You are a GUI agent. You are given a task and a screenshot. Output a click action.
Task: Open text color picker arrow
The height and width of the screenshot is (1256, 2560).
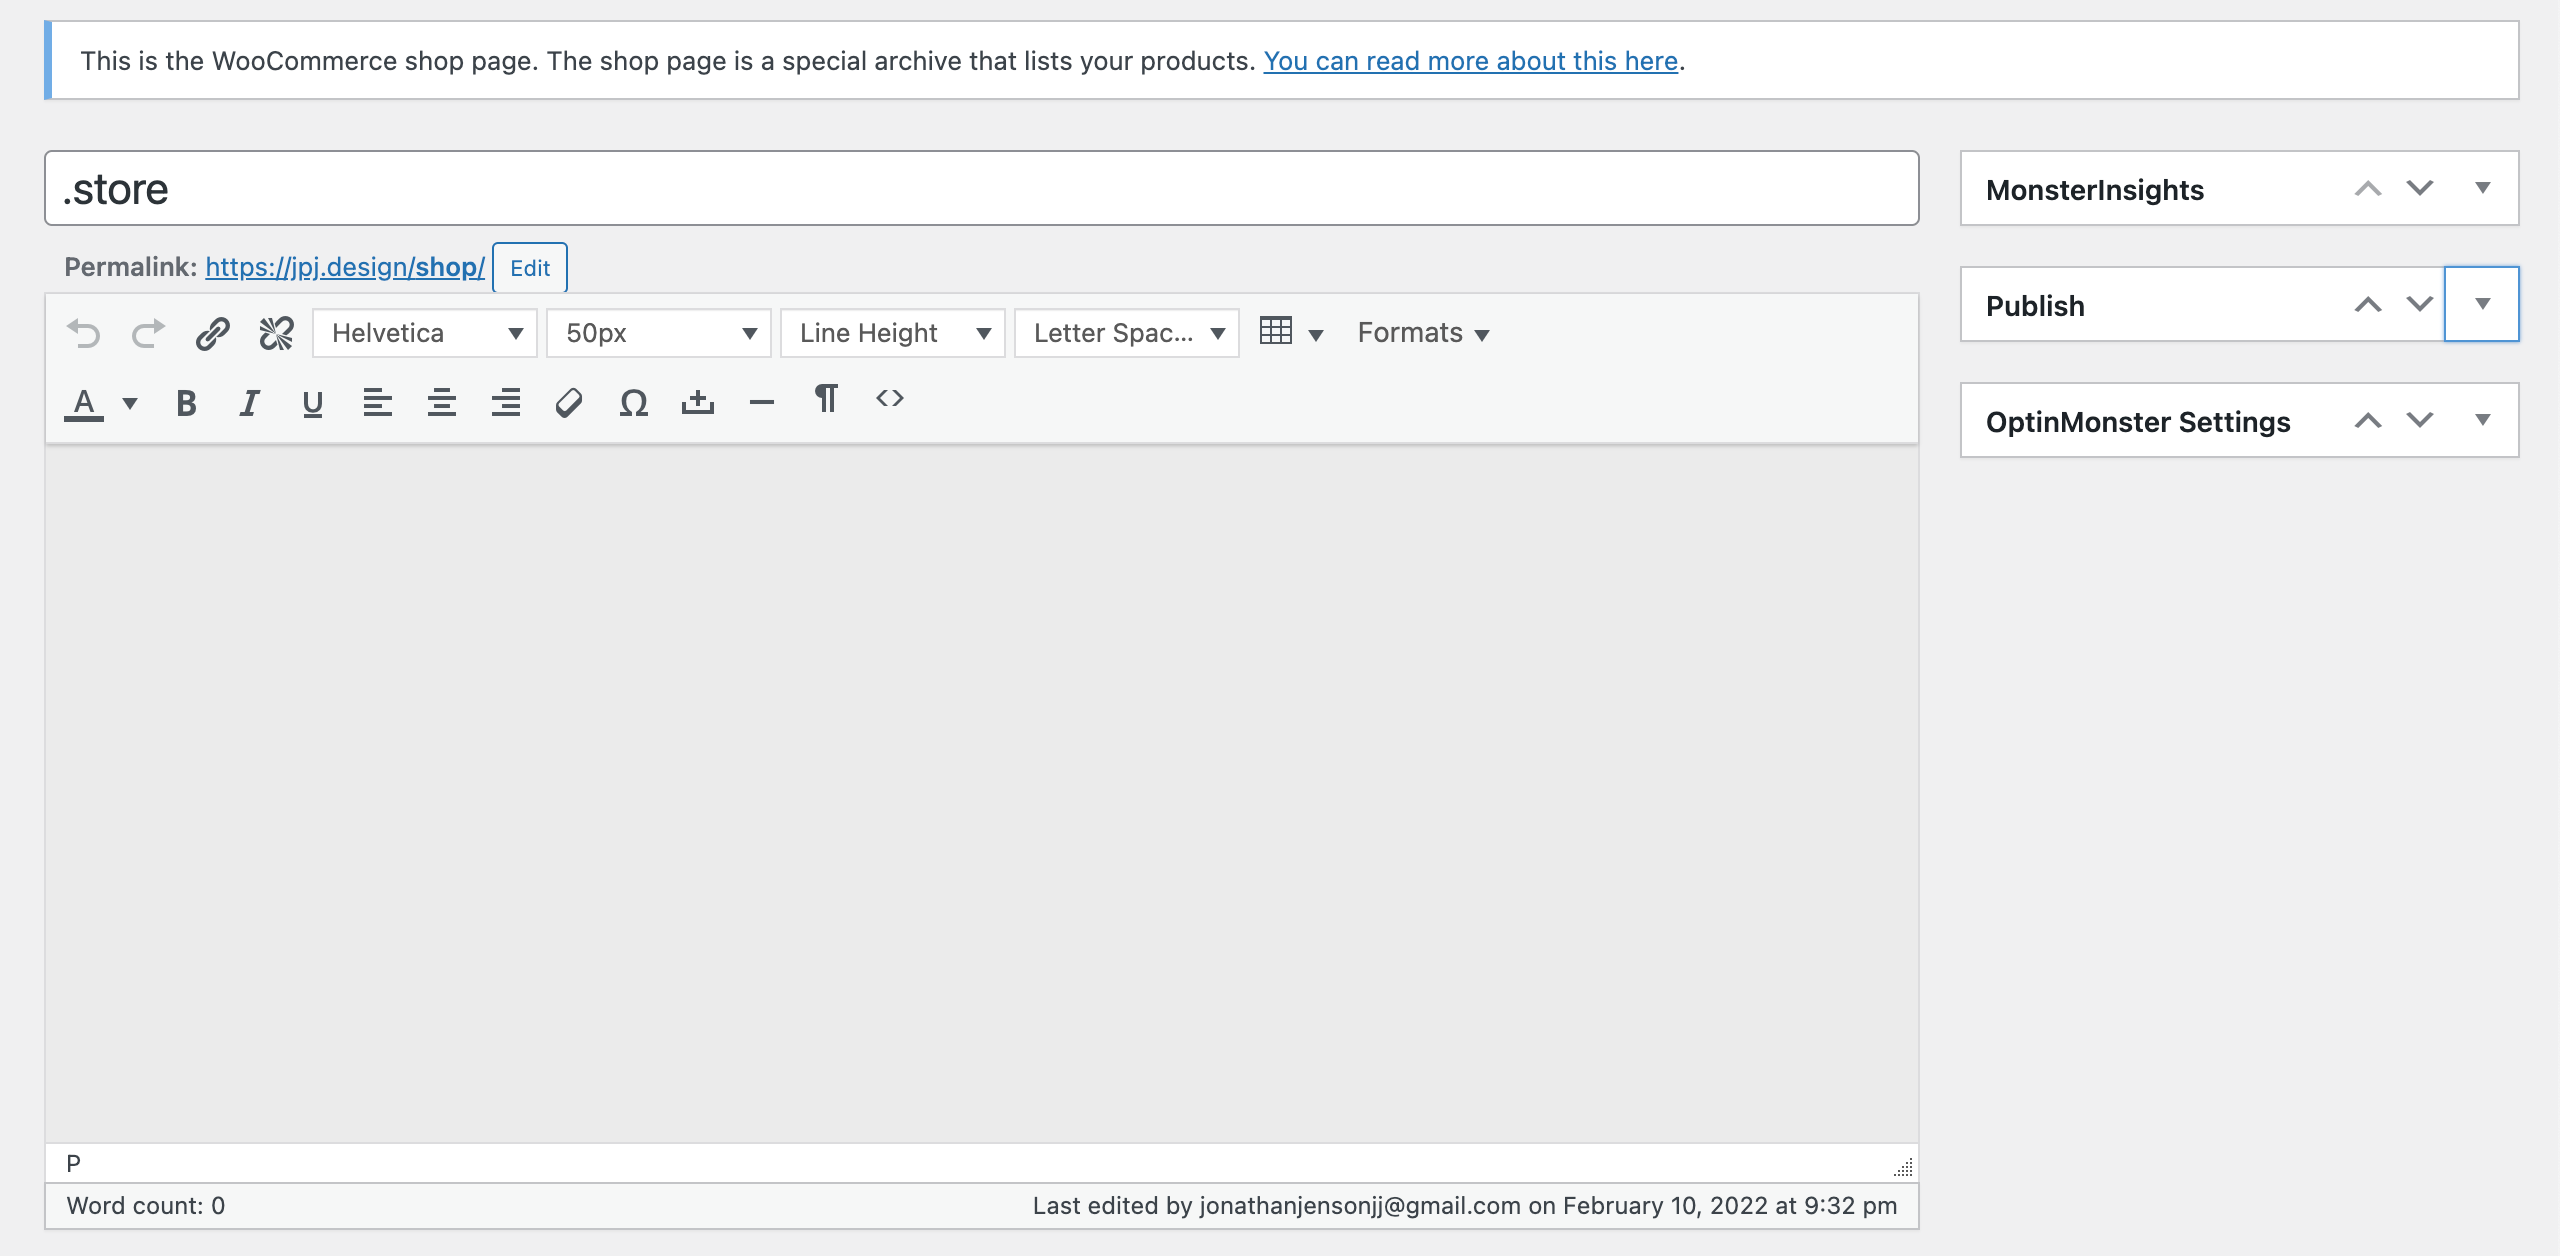[x=130, y=403]
